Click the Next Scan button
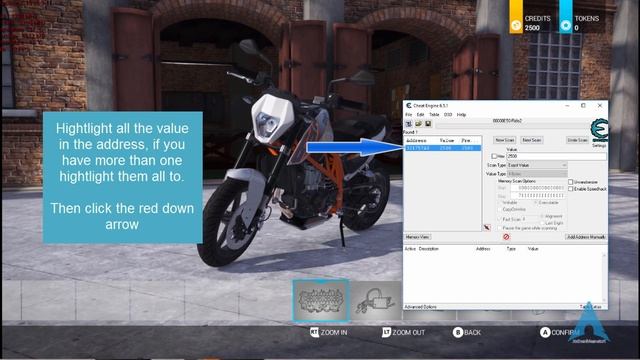 coord(532,140)
